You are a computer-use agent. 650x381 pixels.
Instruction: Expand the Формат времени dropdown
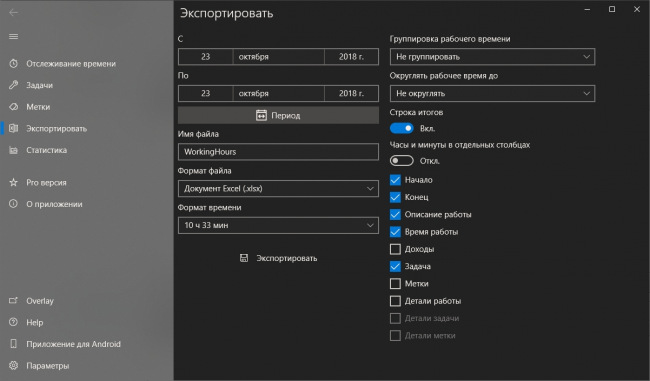pos(278,225)
